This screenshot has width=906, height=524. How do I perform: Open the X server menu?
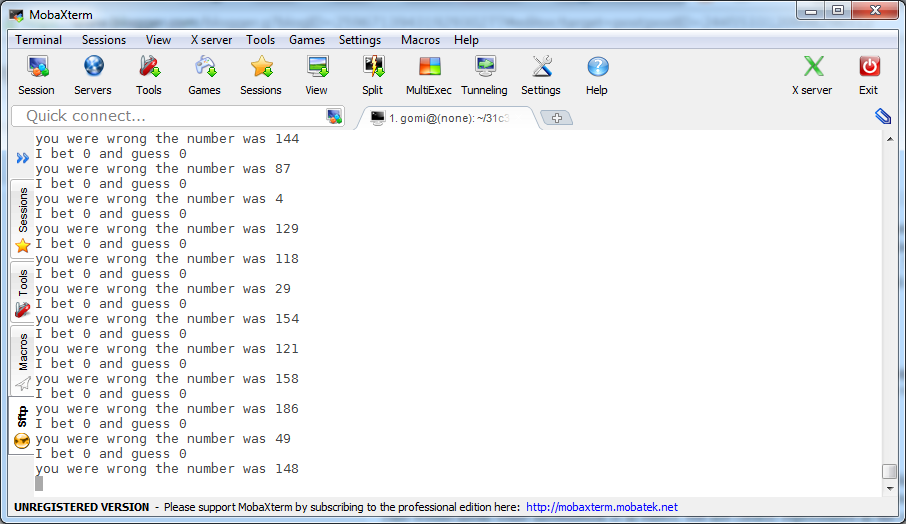coord(211,40)
